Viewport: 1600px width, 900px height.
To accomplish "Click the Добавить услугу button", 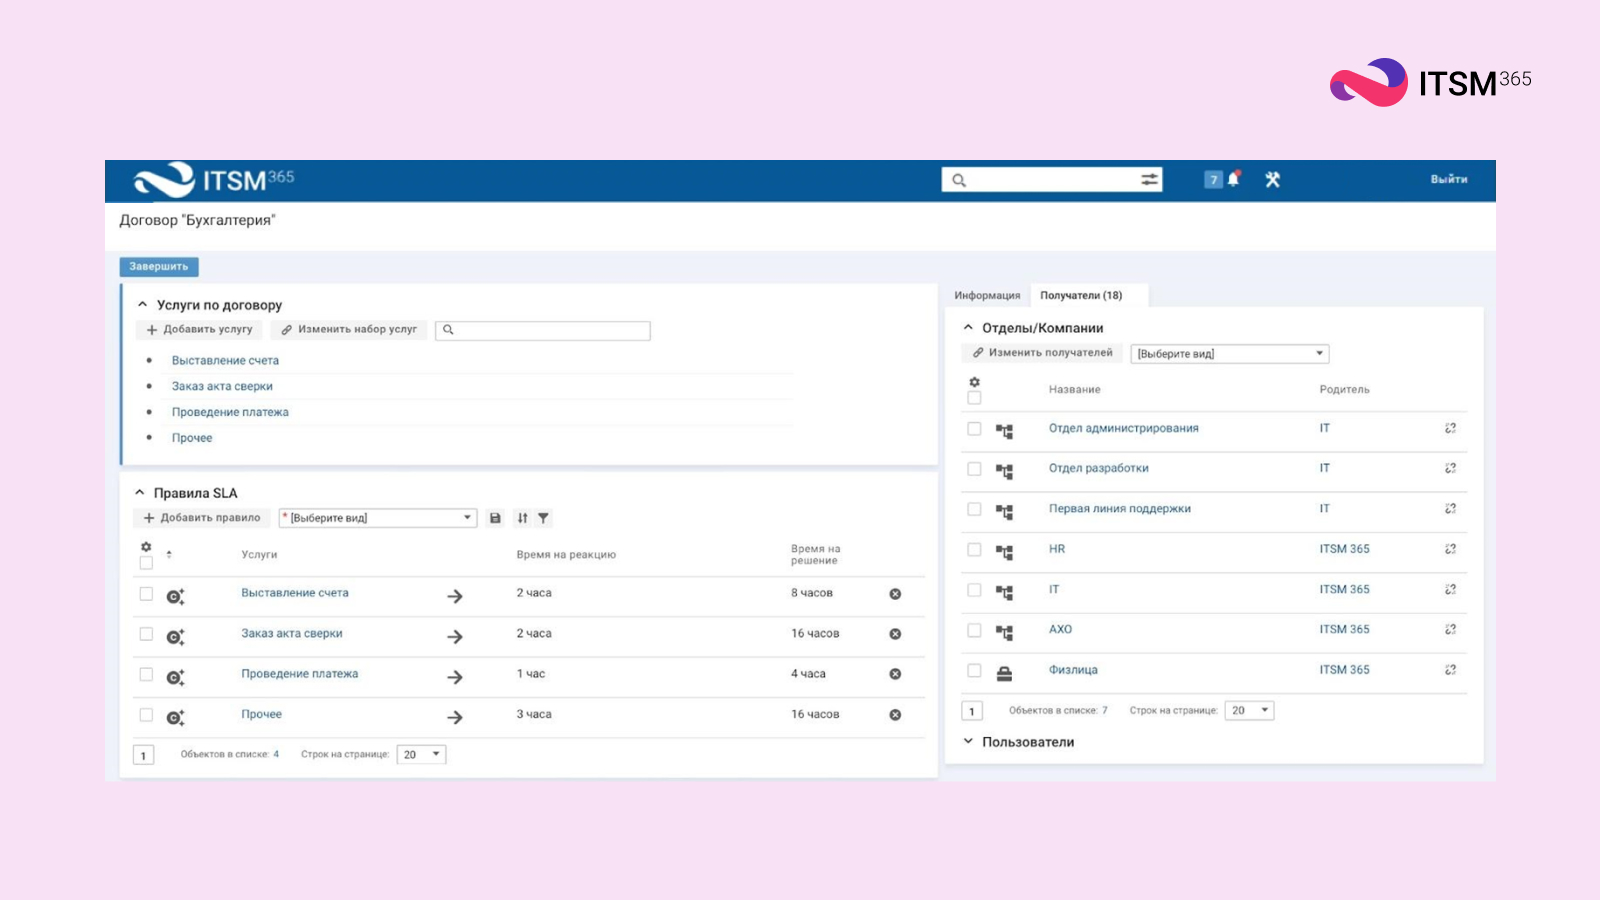I will click(200, 329).
